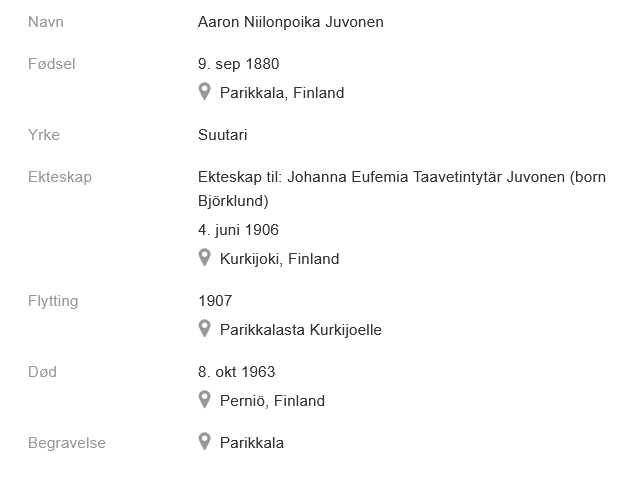The image size is (635, 478).
Task: Open the spouse Johanna Eufemia Taavetintytär Juvonen
Action: (426, 177)
